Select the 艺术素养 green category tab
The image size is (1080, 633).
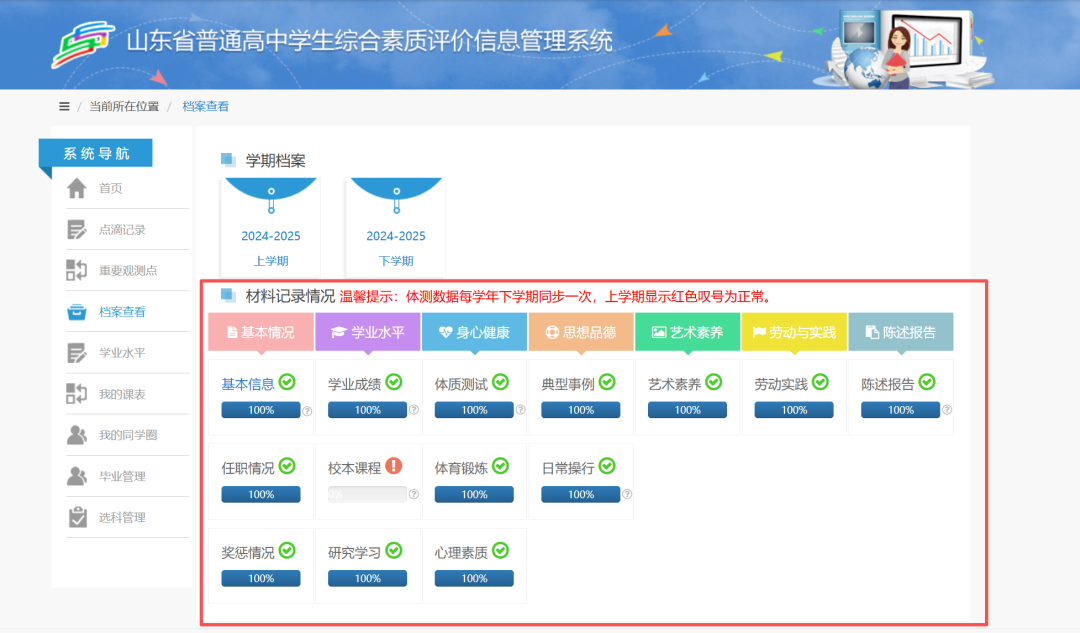tap(687, 332)
